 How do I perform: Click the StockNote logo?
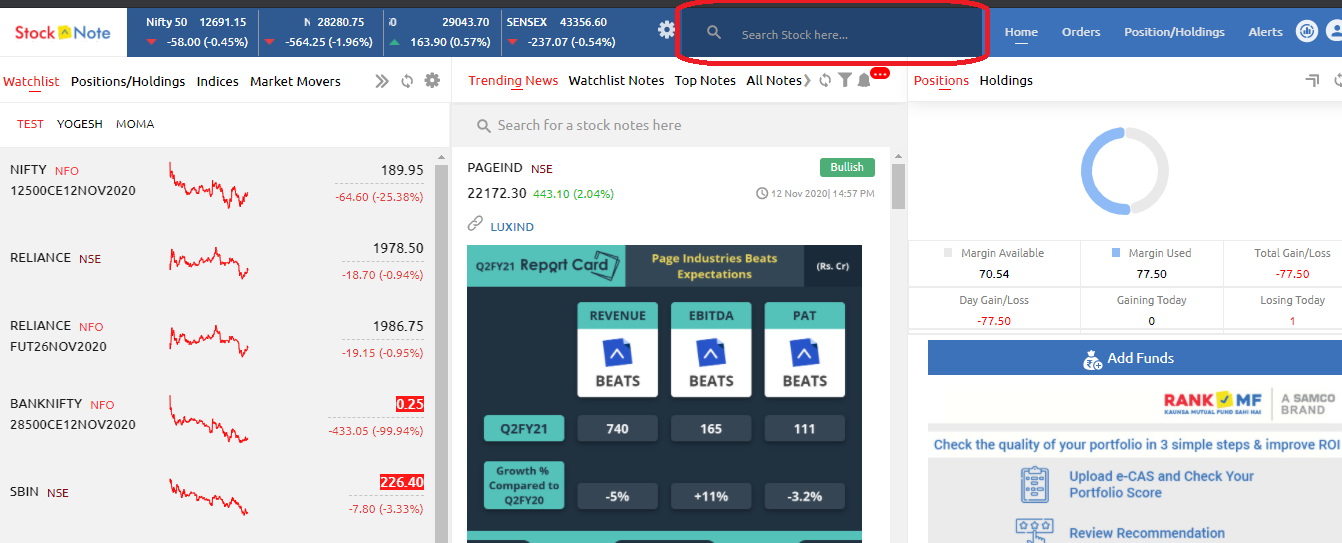coord(63,32)
